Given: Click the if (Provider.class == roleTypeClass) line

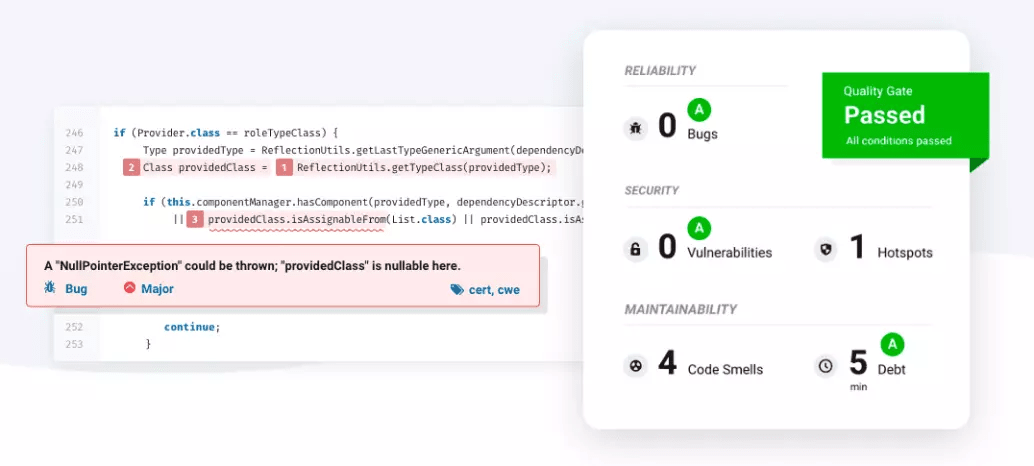Looking at the screenshot, I should tap(226, 133).
